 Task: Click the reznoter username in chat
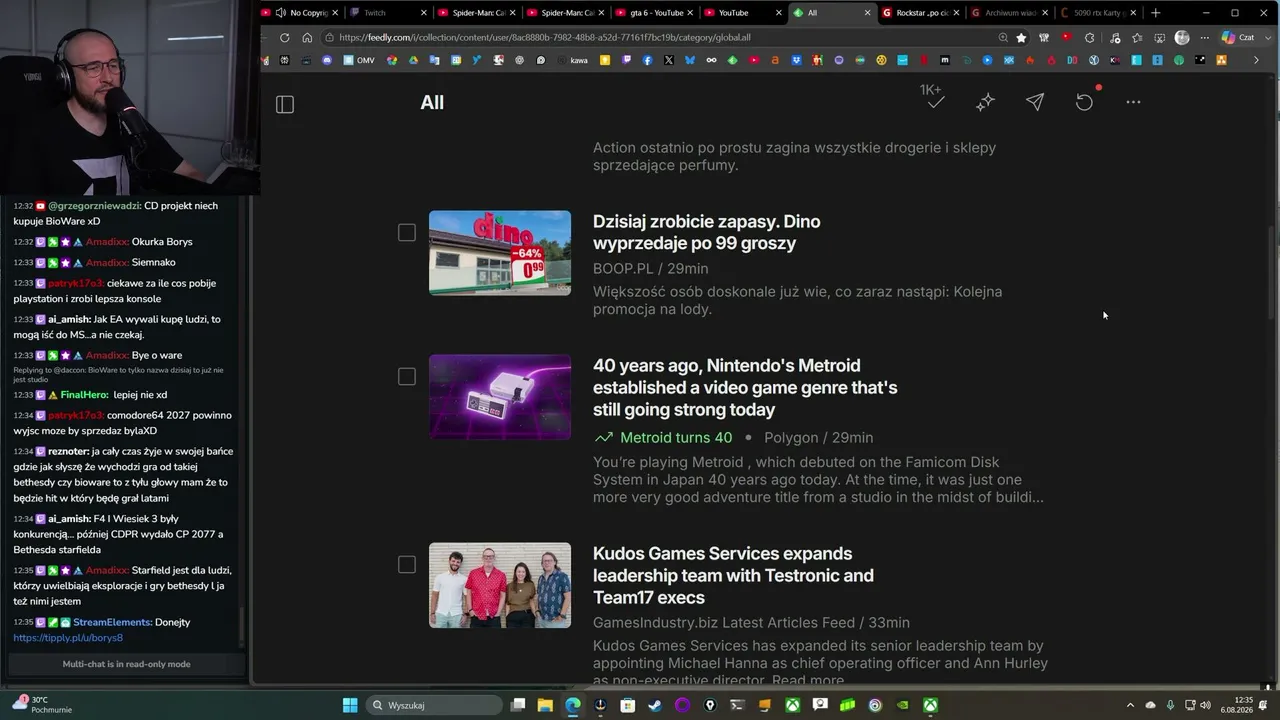coord(69,451)
